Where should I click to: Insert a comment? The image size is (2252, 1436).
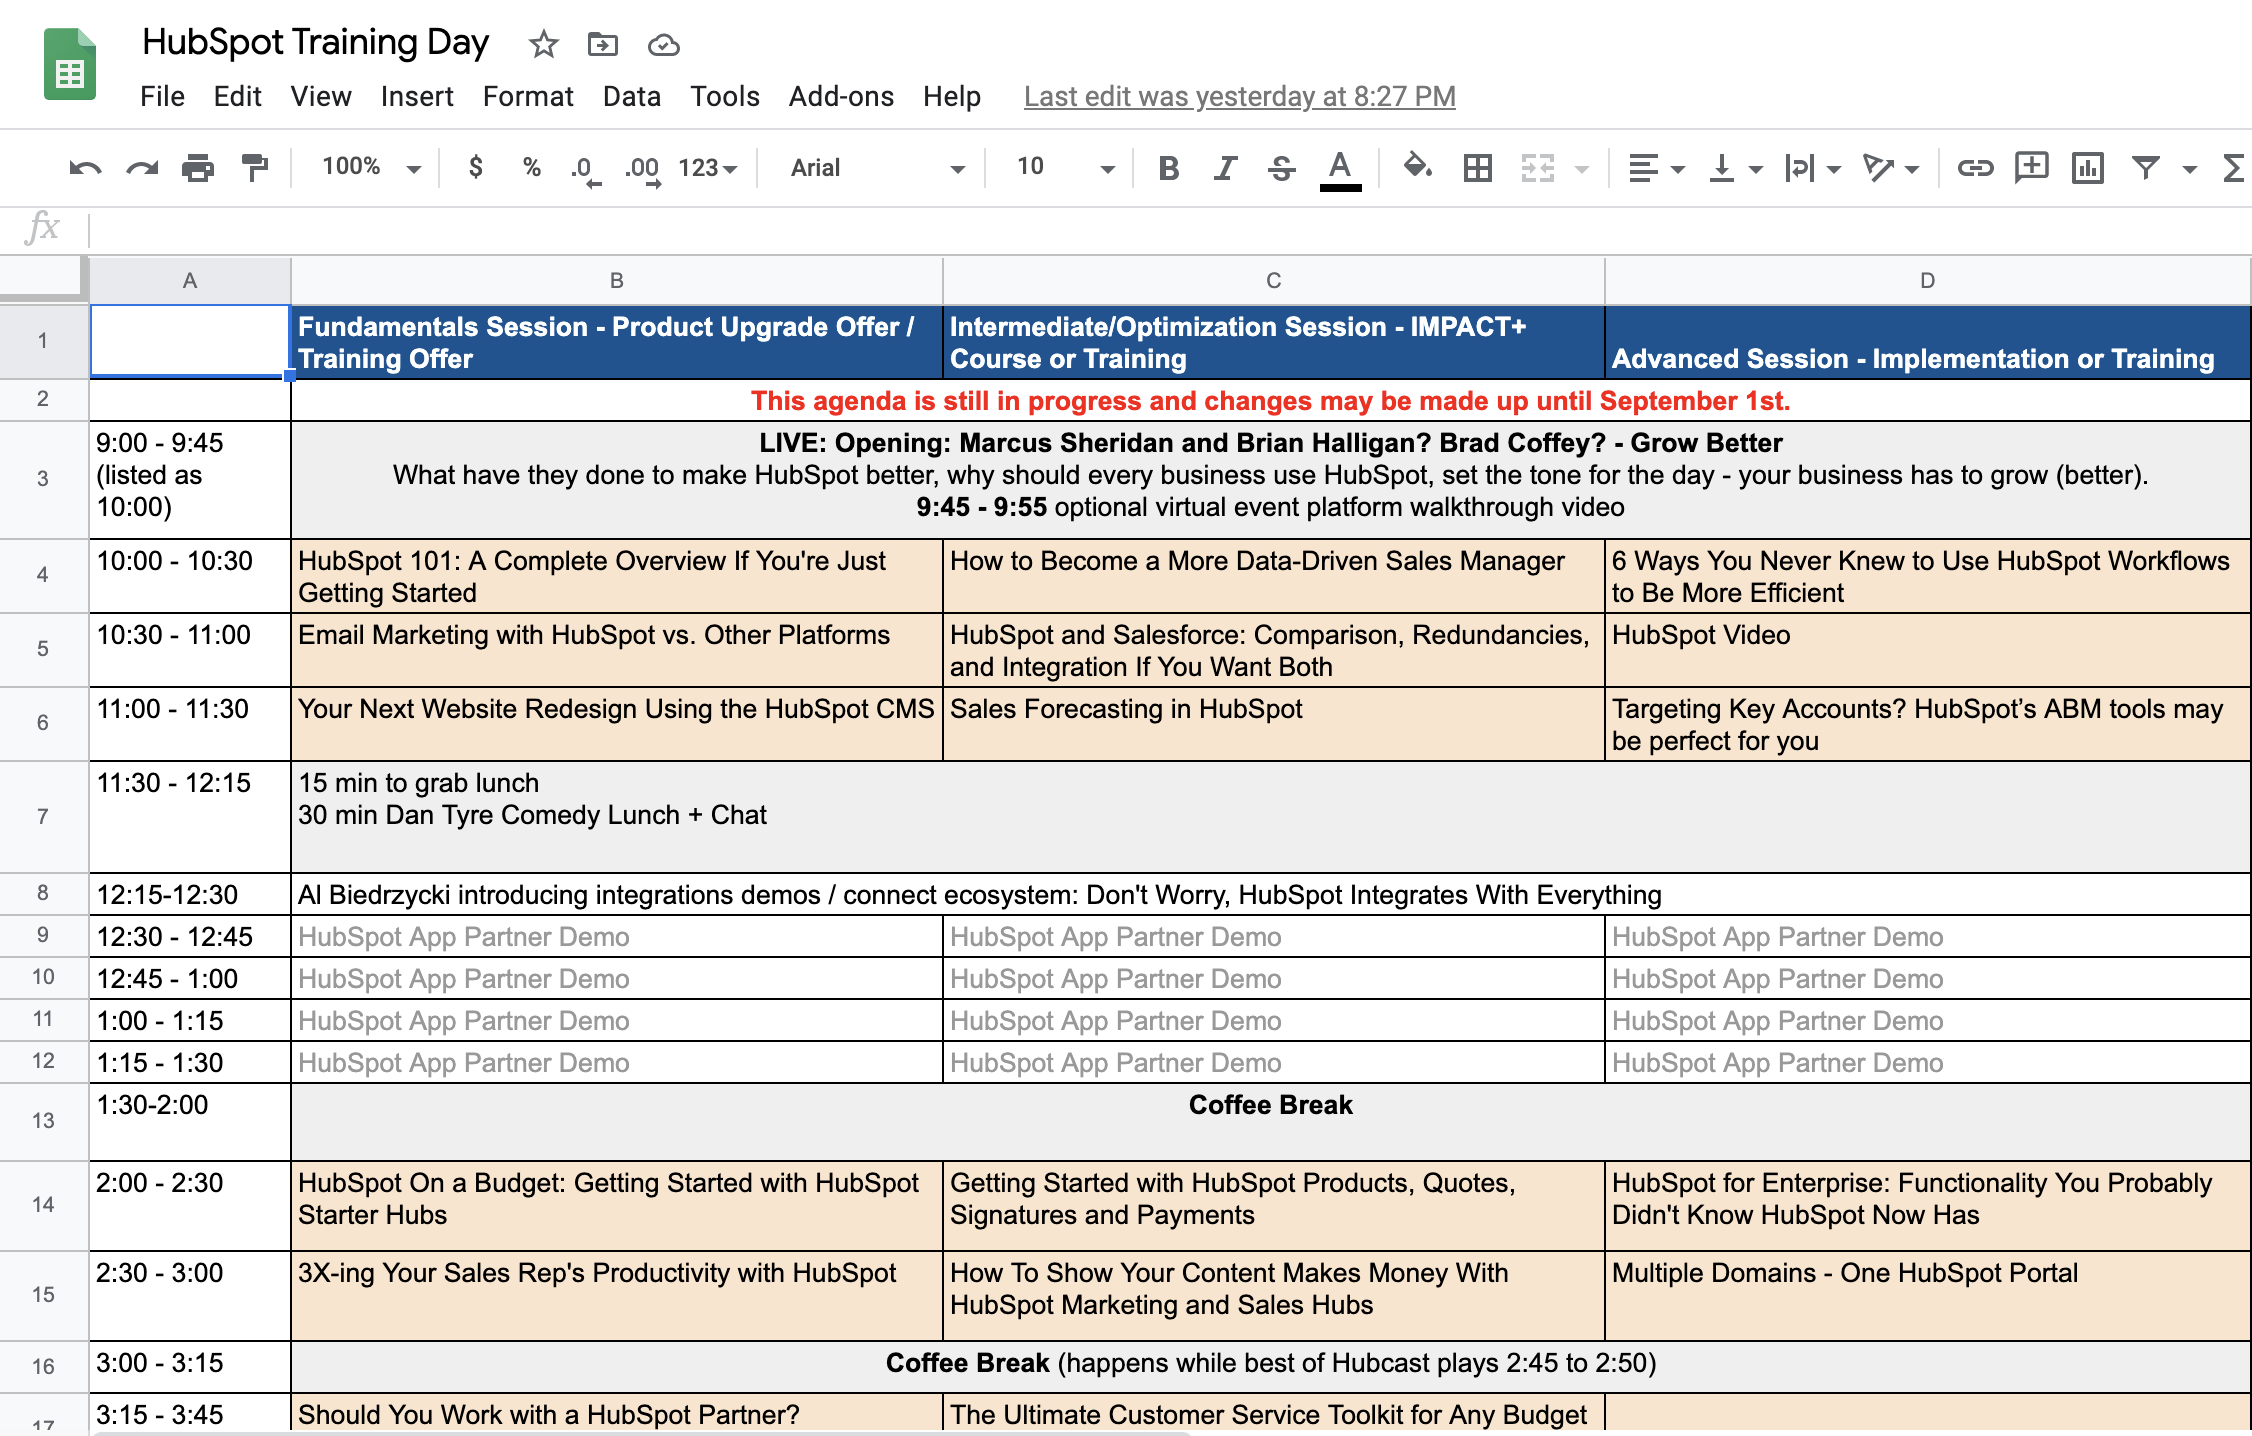pos(2032,167)
